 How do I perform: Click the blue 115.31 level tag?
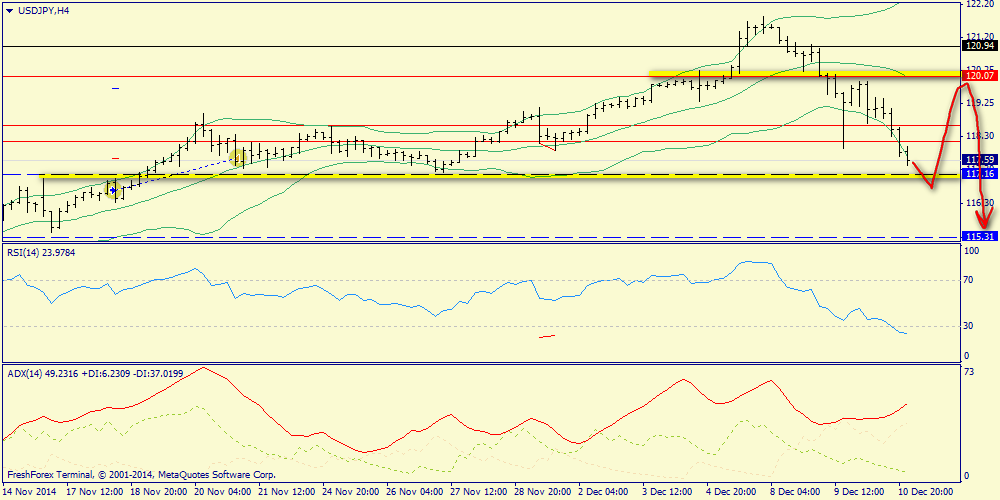pos(979,237)
